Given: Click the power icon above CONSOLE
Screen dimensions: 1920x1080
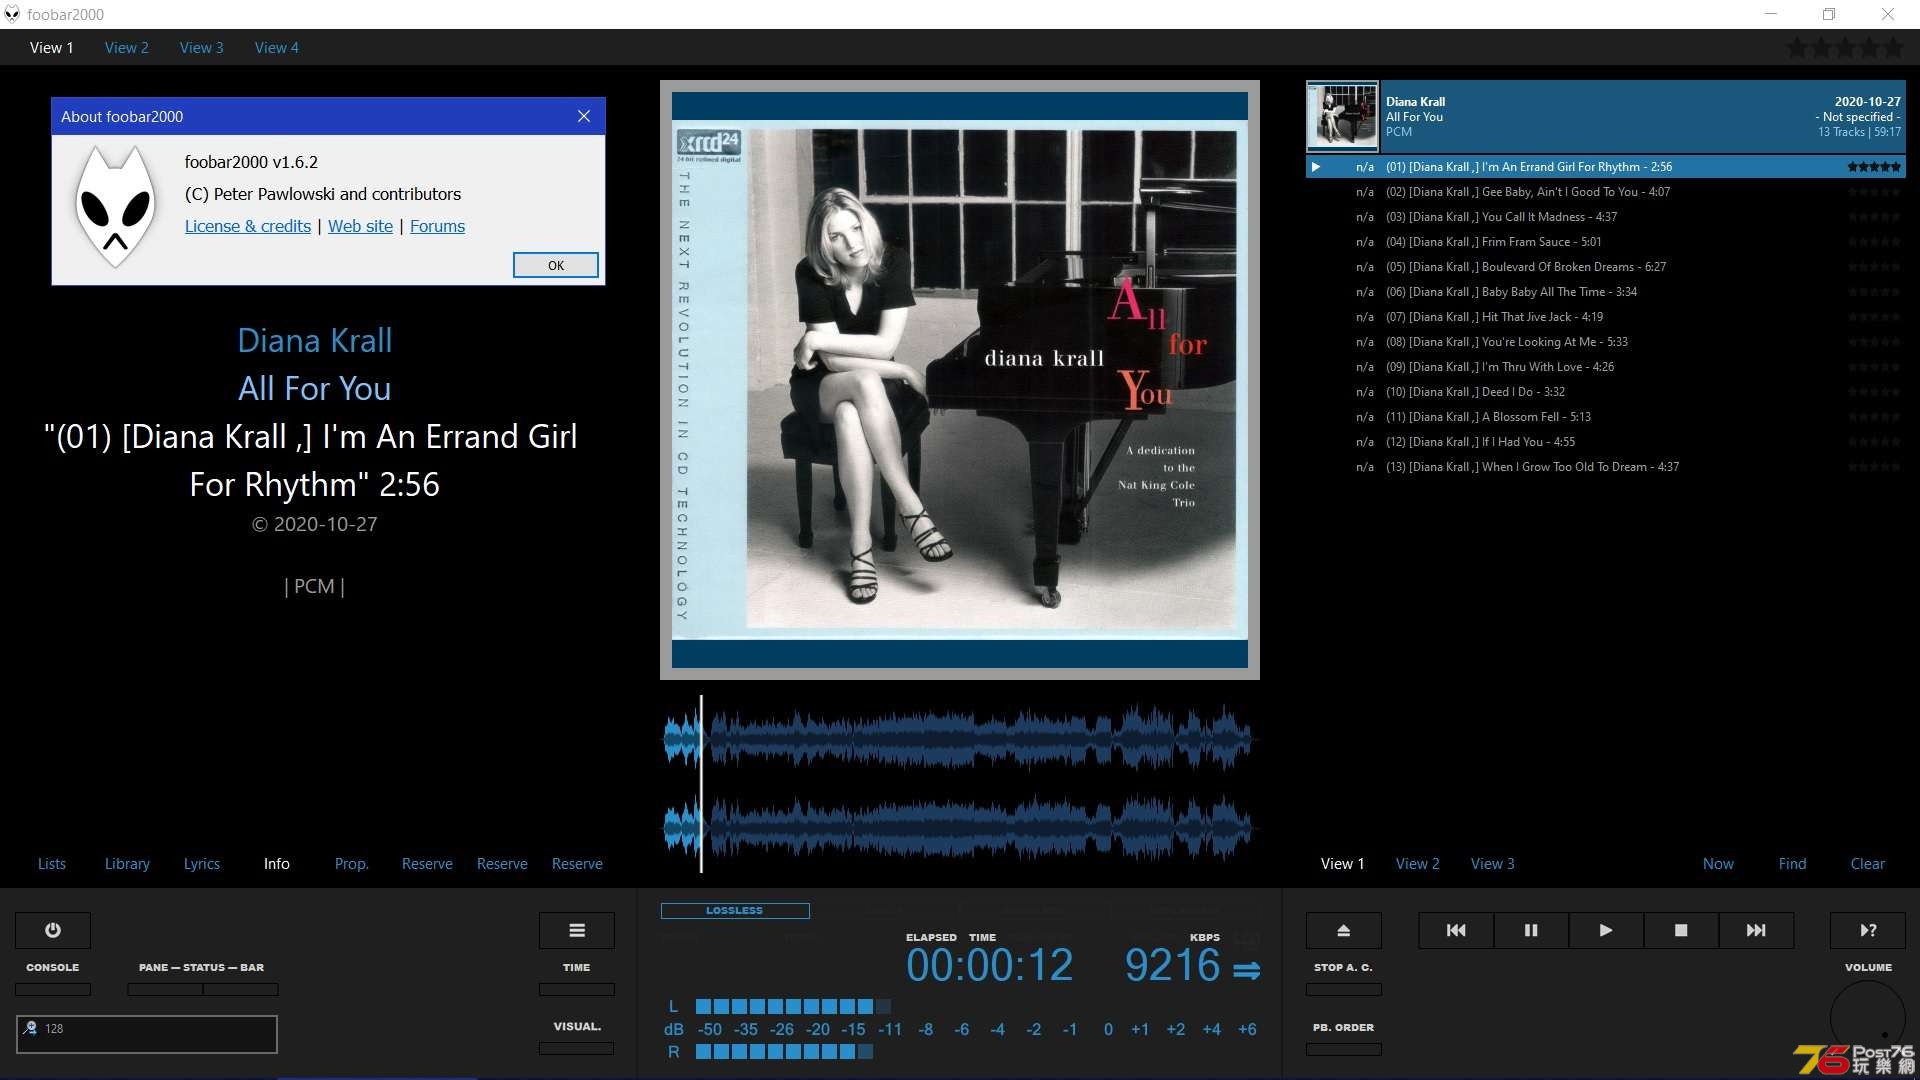Looking at the screenshot, I should coord(53,930).
